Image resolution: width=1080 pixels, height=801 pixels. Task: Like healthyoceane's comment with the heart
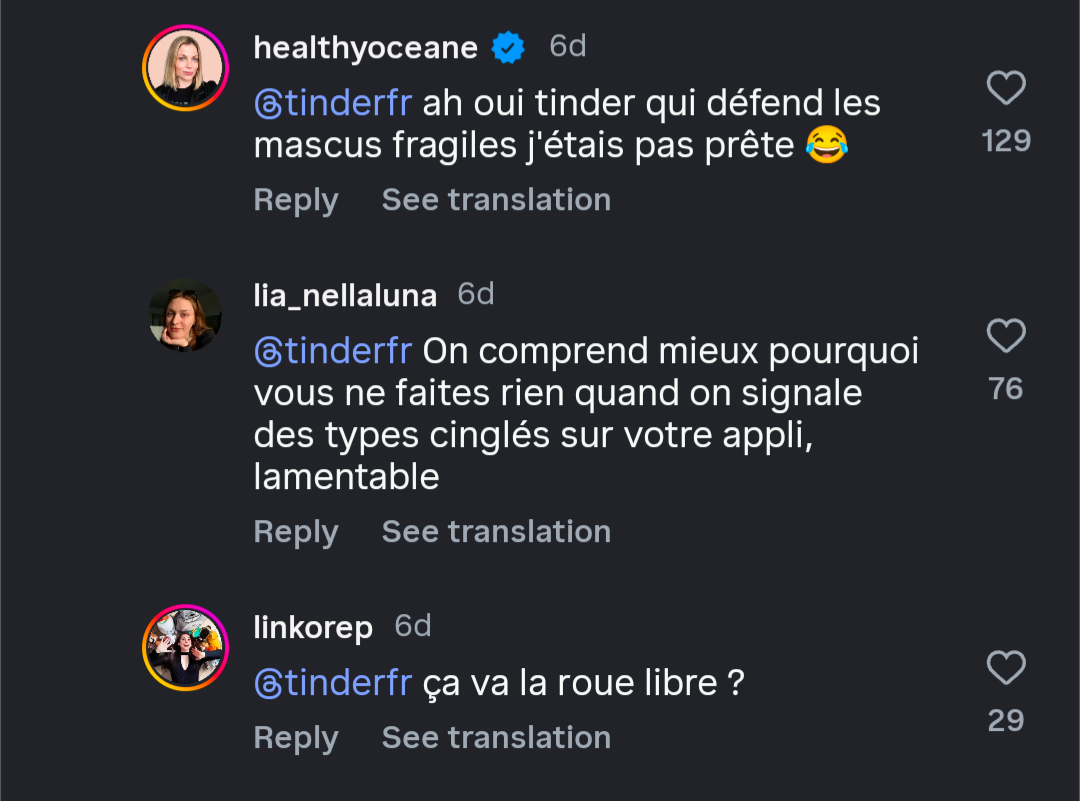[x=1006, y=89]
